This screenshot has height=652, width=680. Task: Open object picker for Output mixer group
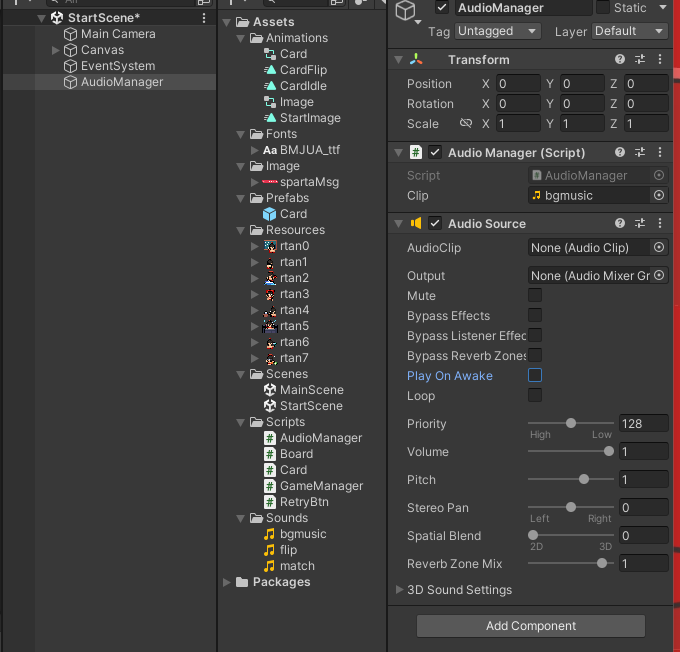click(x=659, y=275)
